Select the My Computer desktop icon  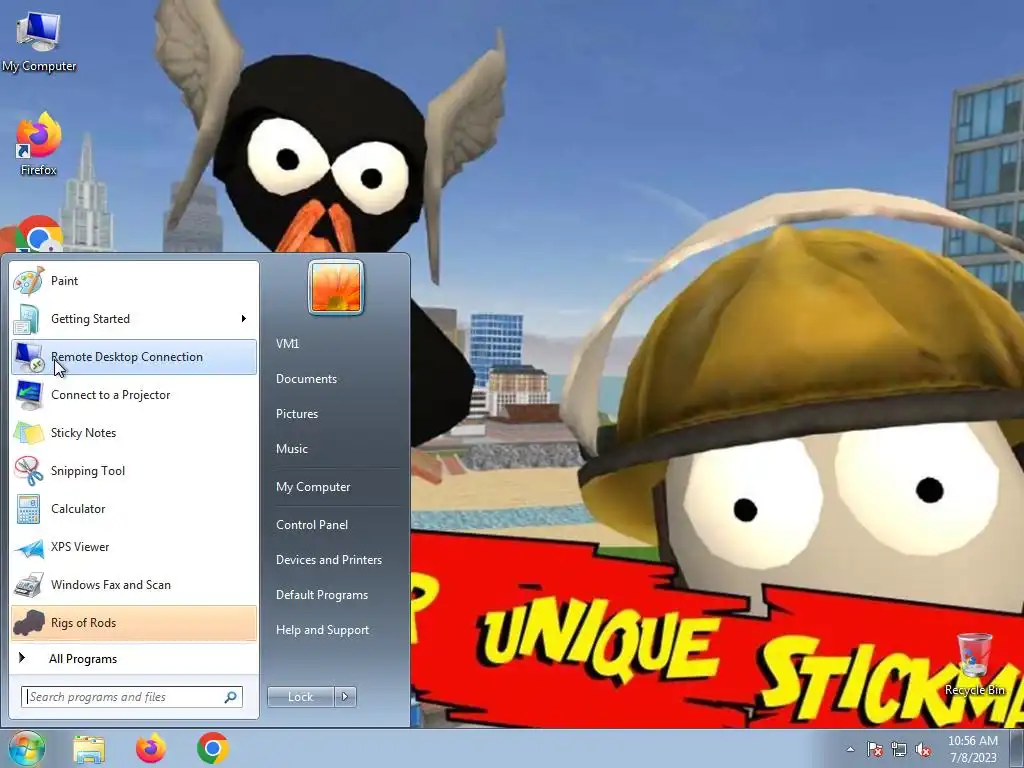(39, 40)
